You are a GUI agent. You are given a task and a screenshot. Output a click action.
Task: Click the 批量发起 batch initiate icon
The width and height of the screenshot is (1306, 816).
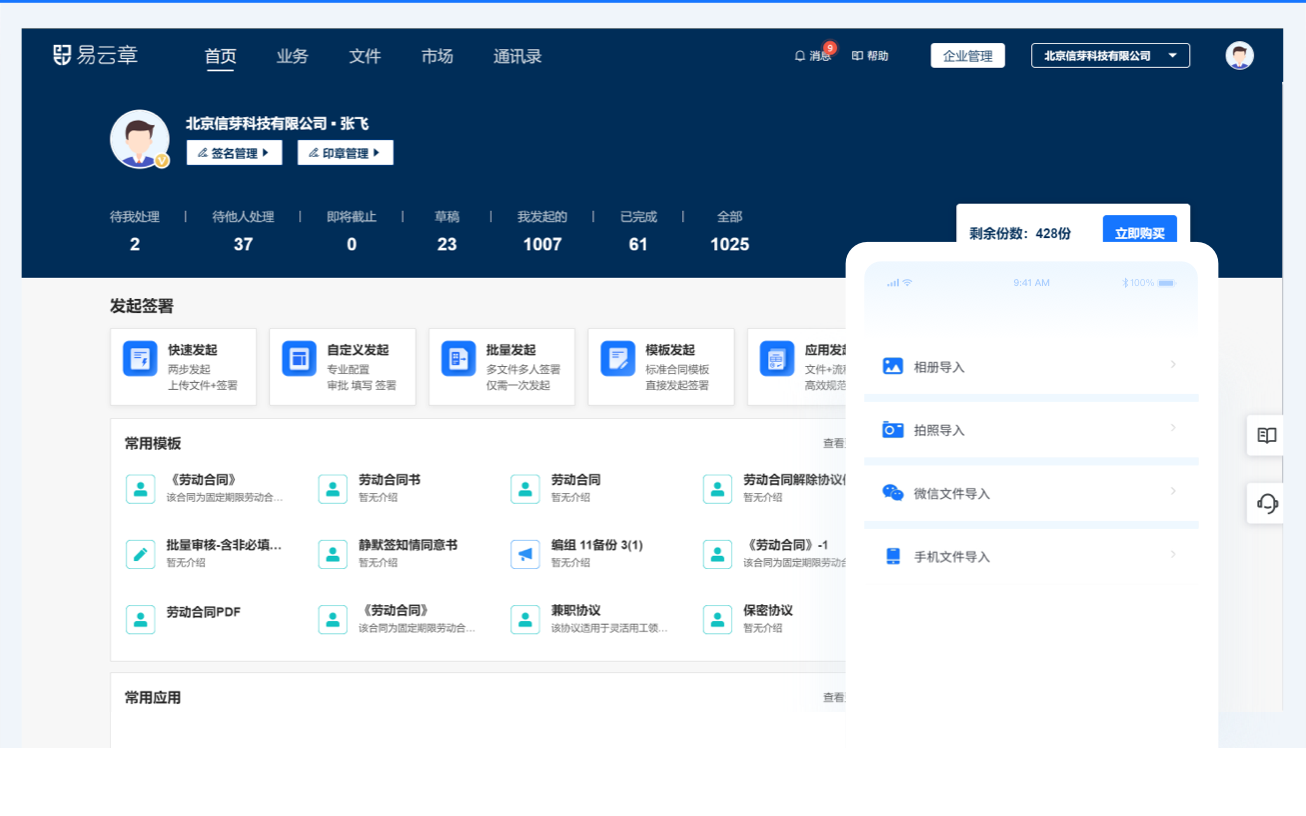pyautogui.click(x=458, y=358)
